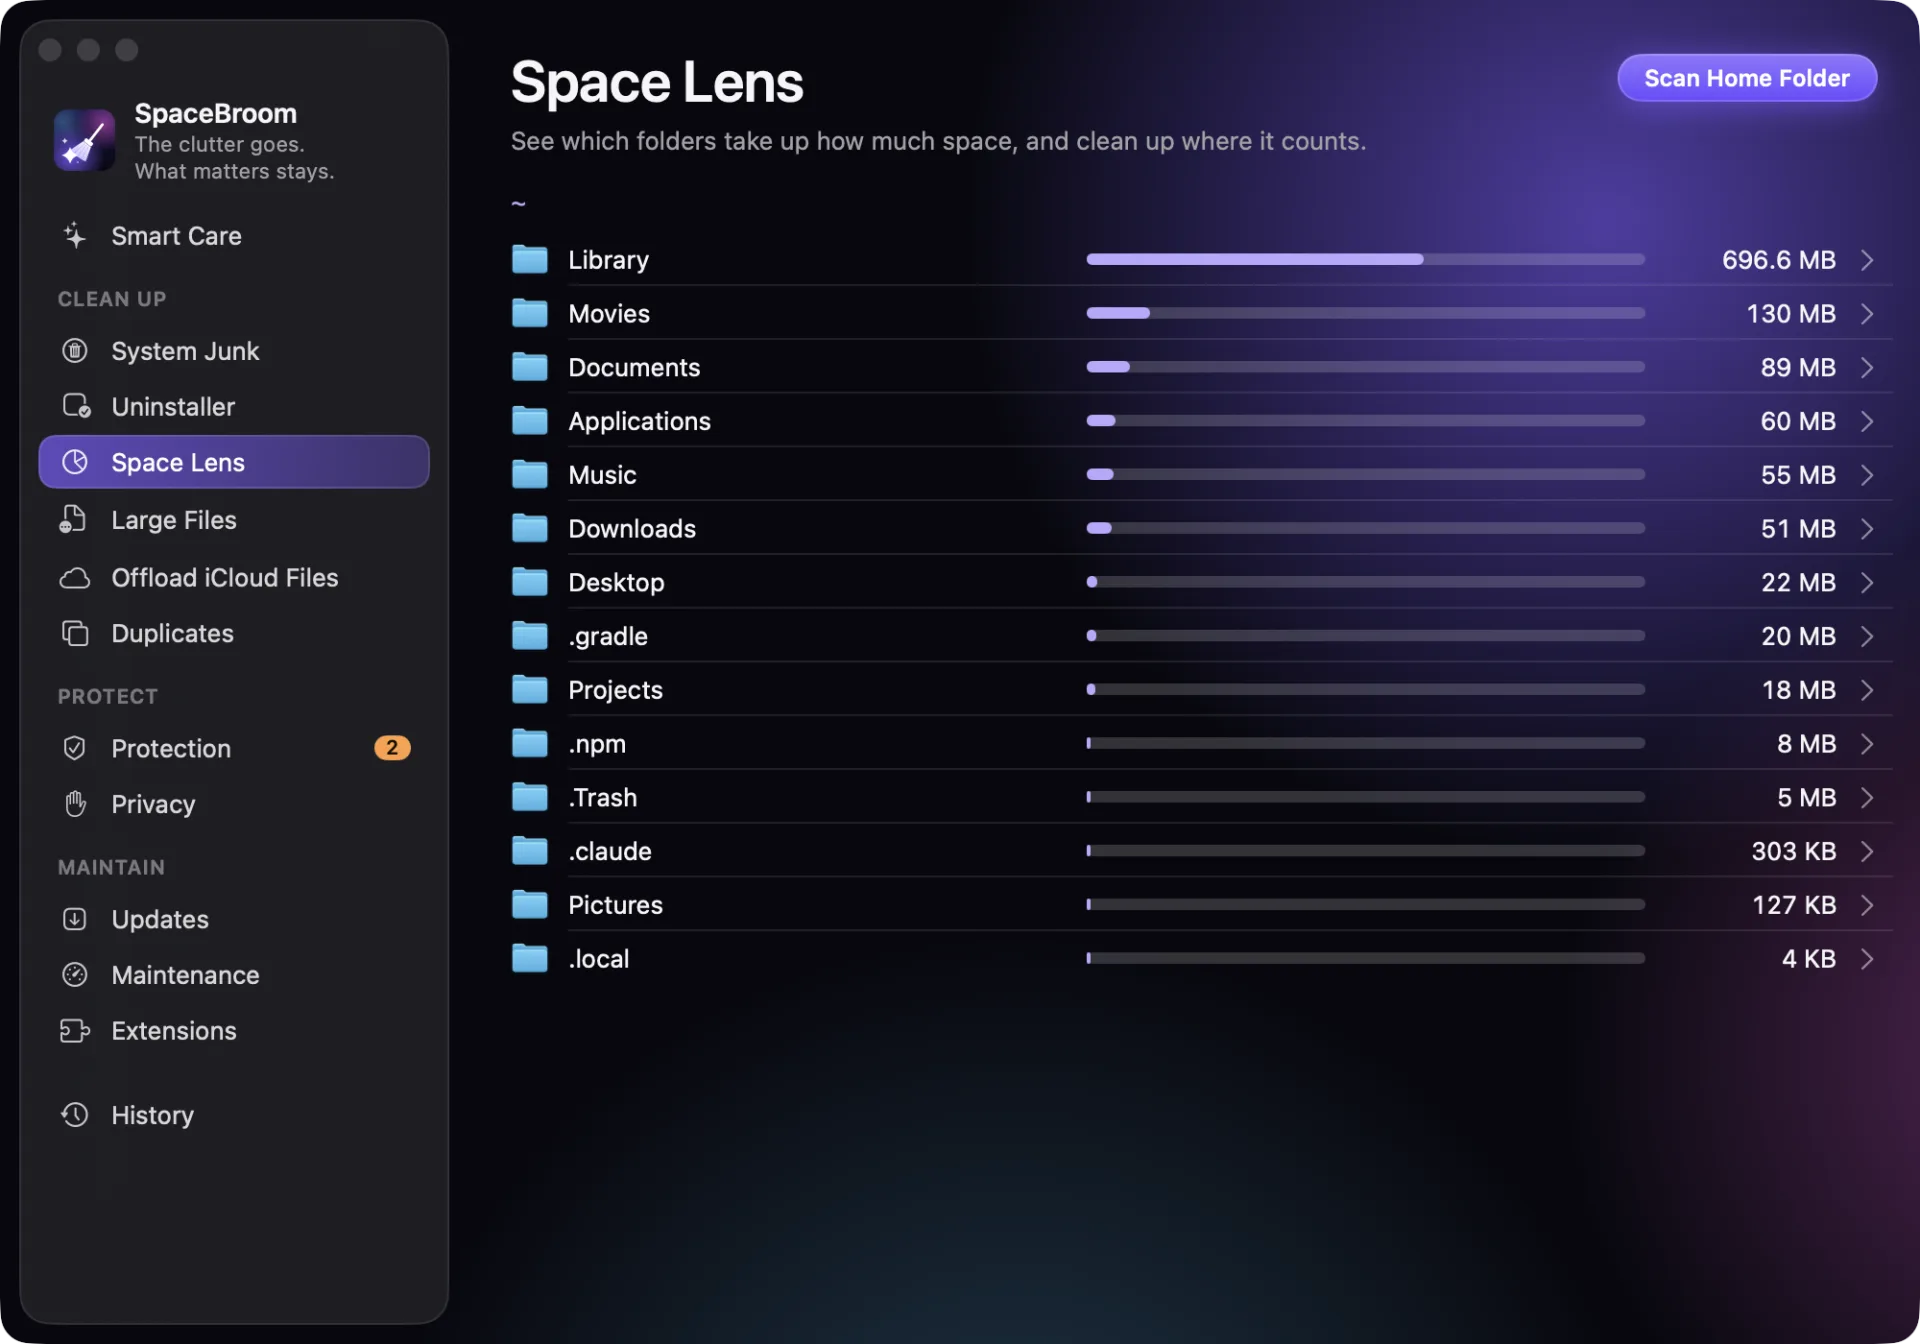Image resolution: width=1920 pixels, height=1344 pixels.
Task: Click the Music folder icon
Action: pyautogui.click(x=530, y=475)
